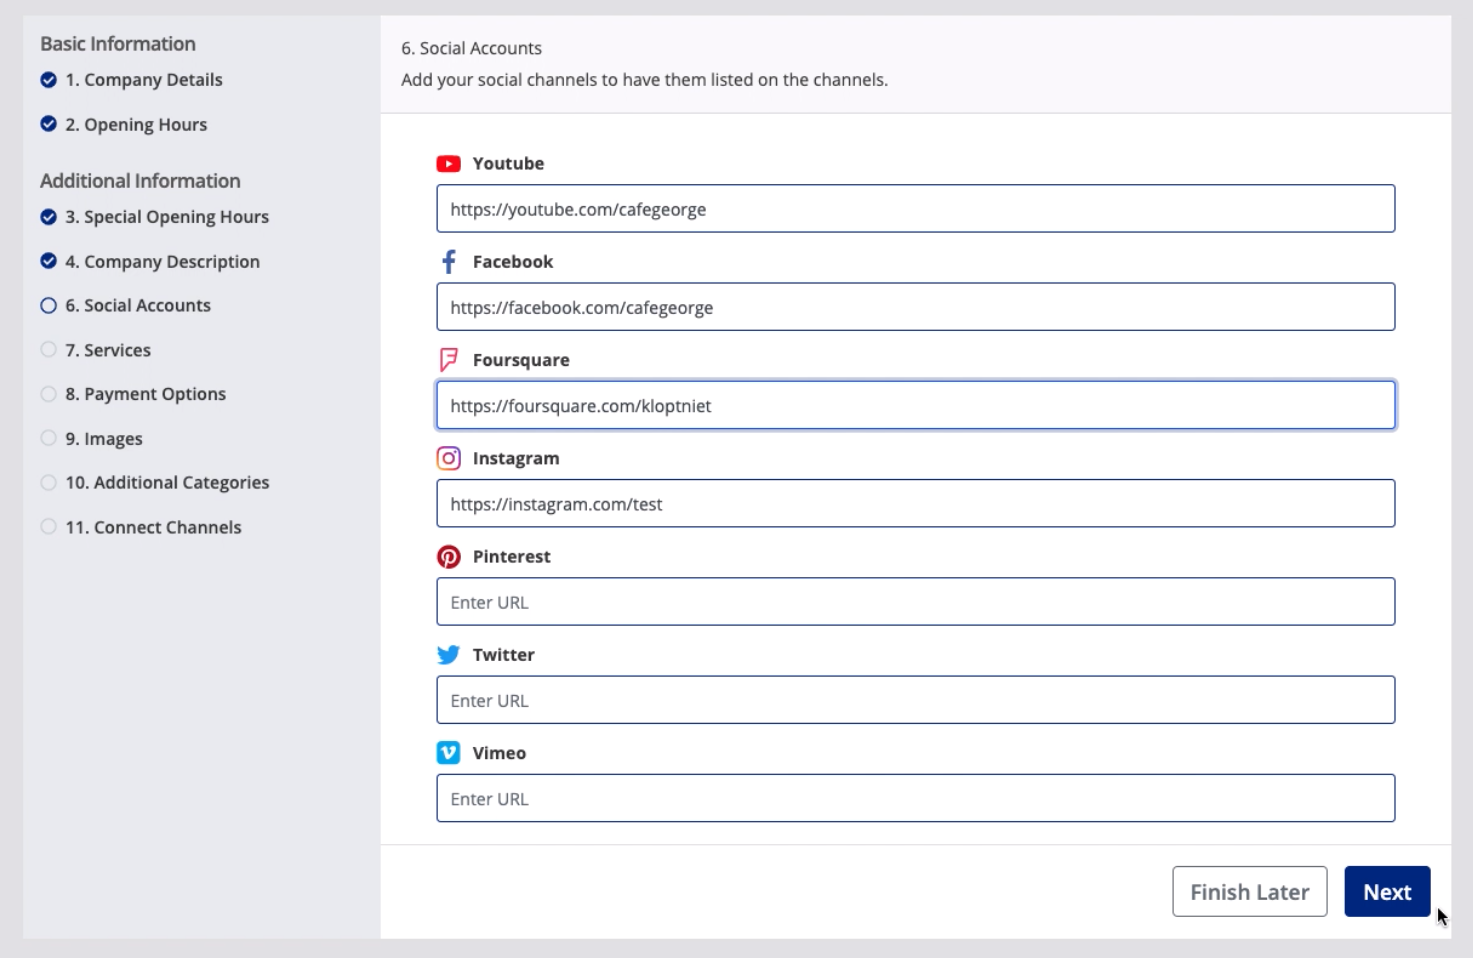Click the checkmark beside Company Description
This screenshot has width=1473, height=958.
tap(48, 261)
